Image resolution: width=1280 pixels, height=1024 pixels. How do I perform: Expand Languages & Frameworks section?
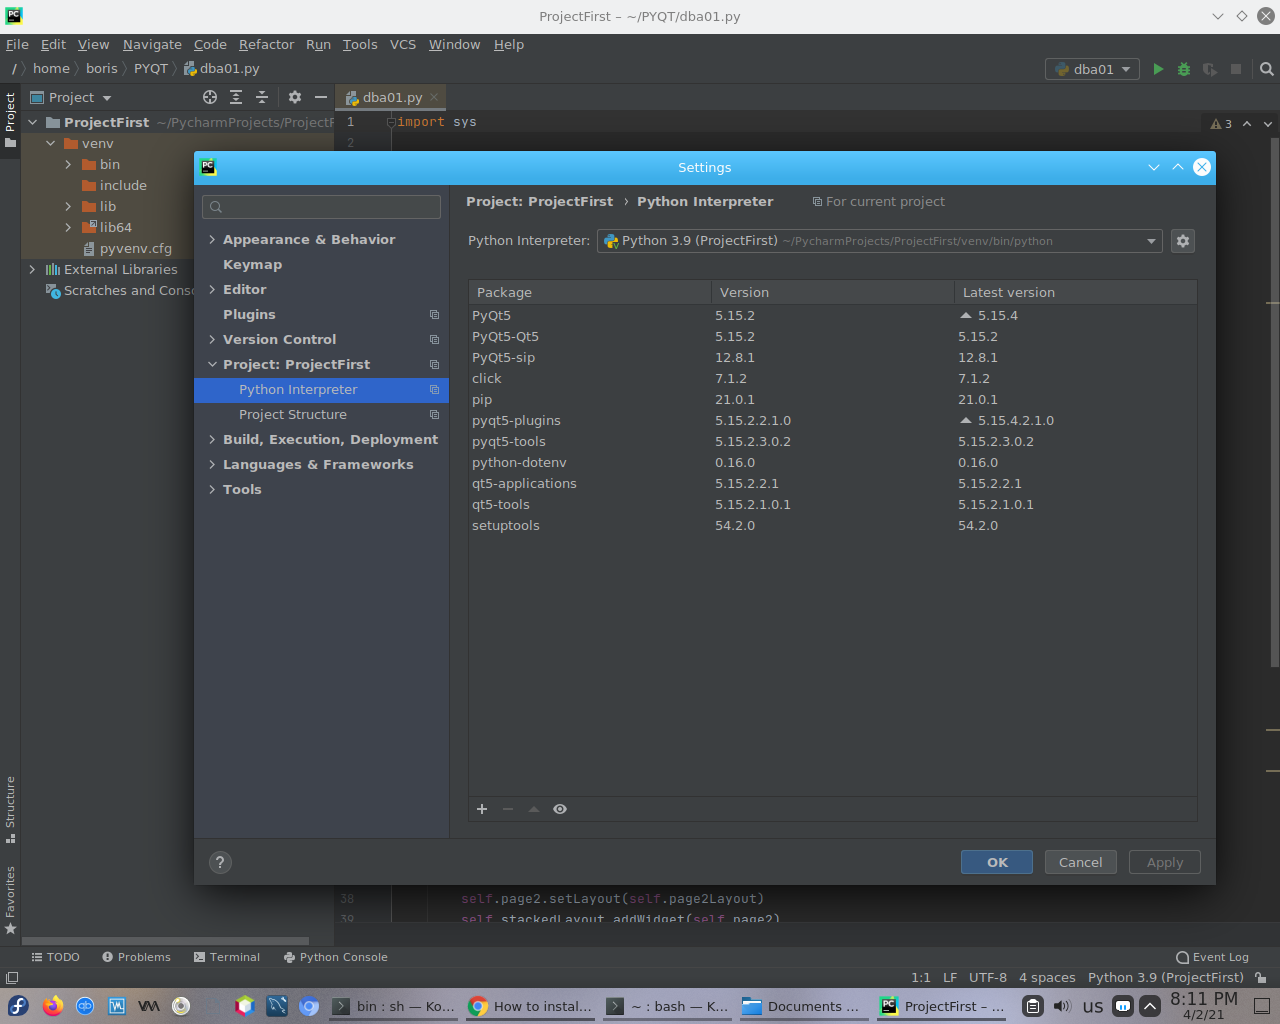coord(212,465)
